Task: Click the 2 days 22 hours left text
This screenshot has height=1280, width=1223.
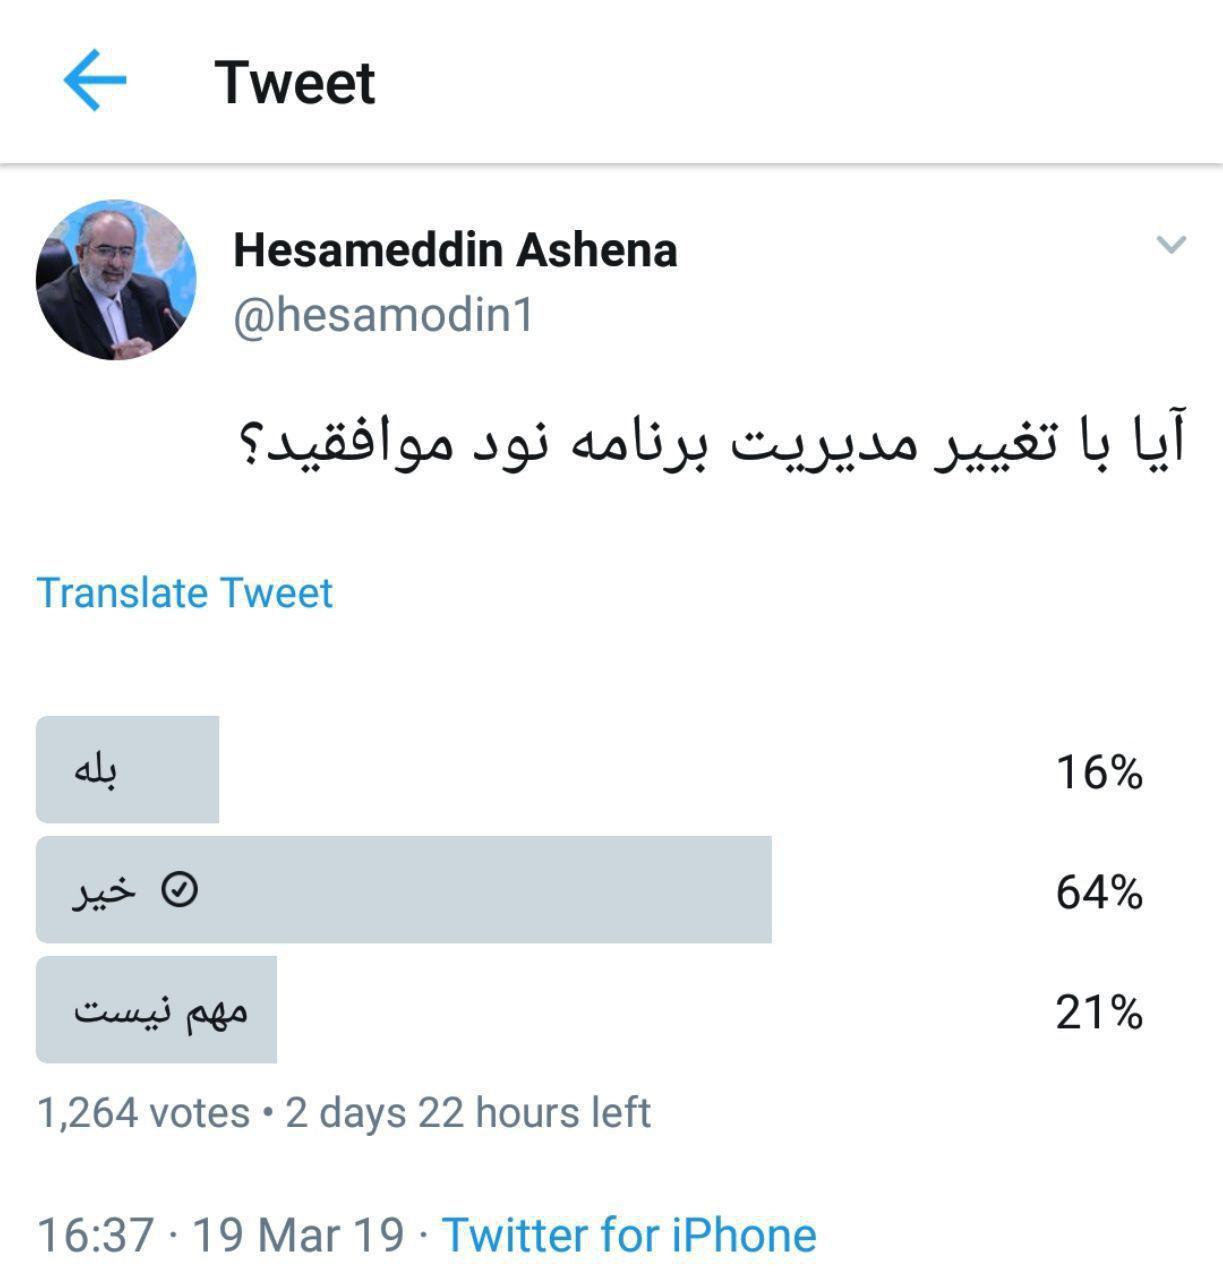Action: point(468,1112)
